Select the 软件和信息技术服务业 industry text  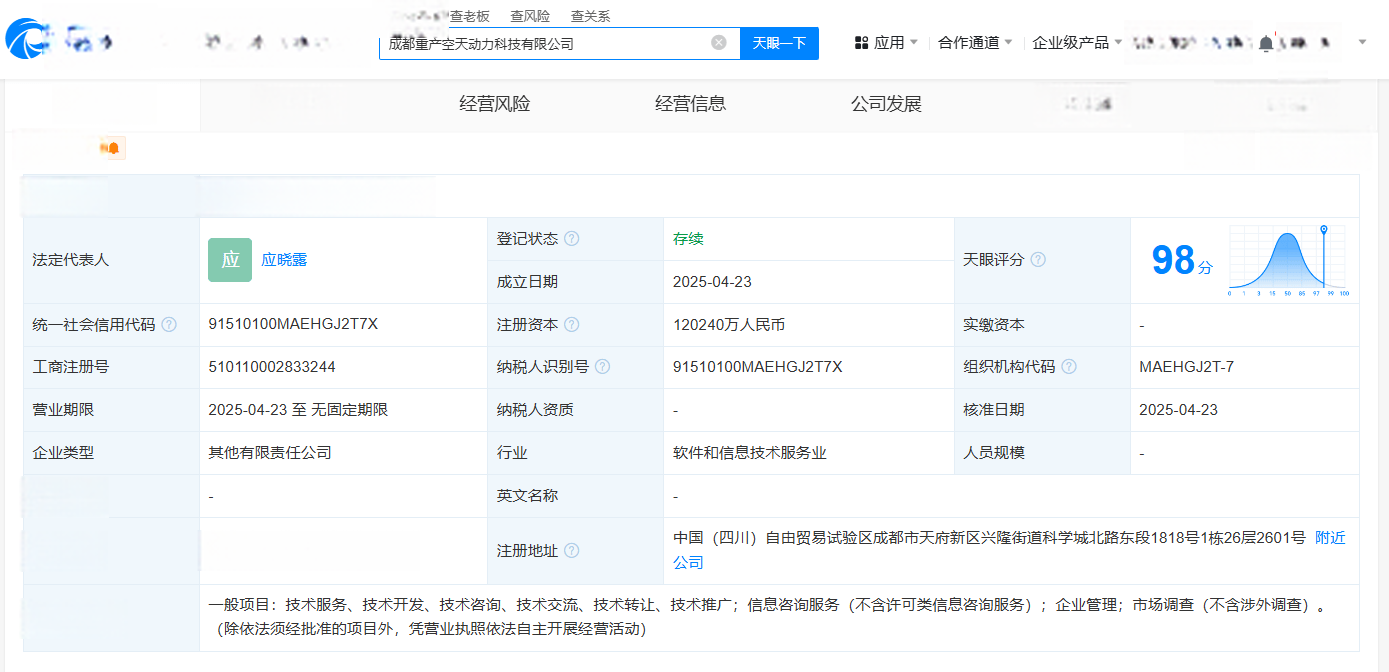click(x=750, y=453)
